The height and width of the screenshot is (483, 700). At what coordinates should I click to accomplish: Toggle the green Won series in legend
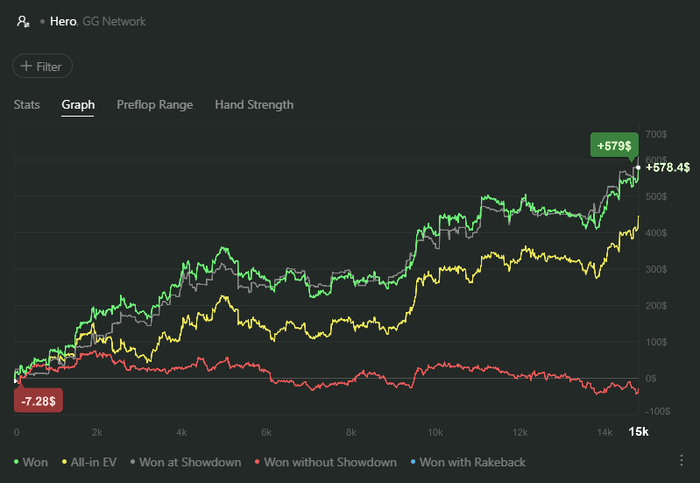pos(31,462)
